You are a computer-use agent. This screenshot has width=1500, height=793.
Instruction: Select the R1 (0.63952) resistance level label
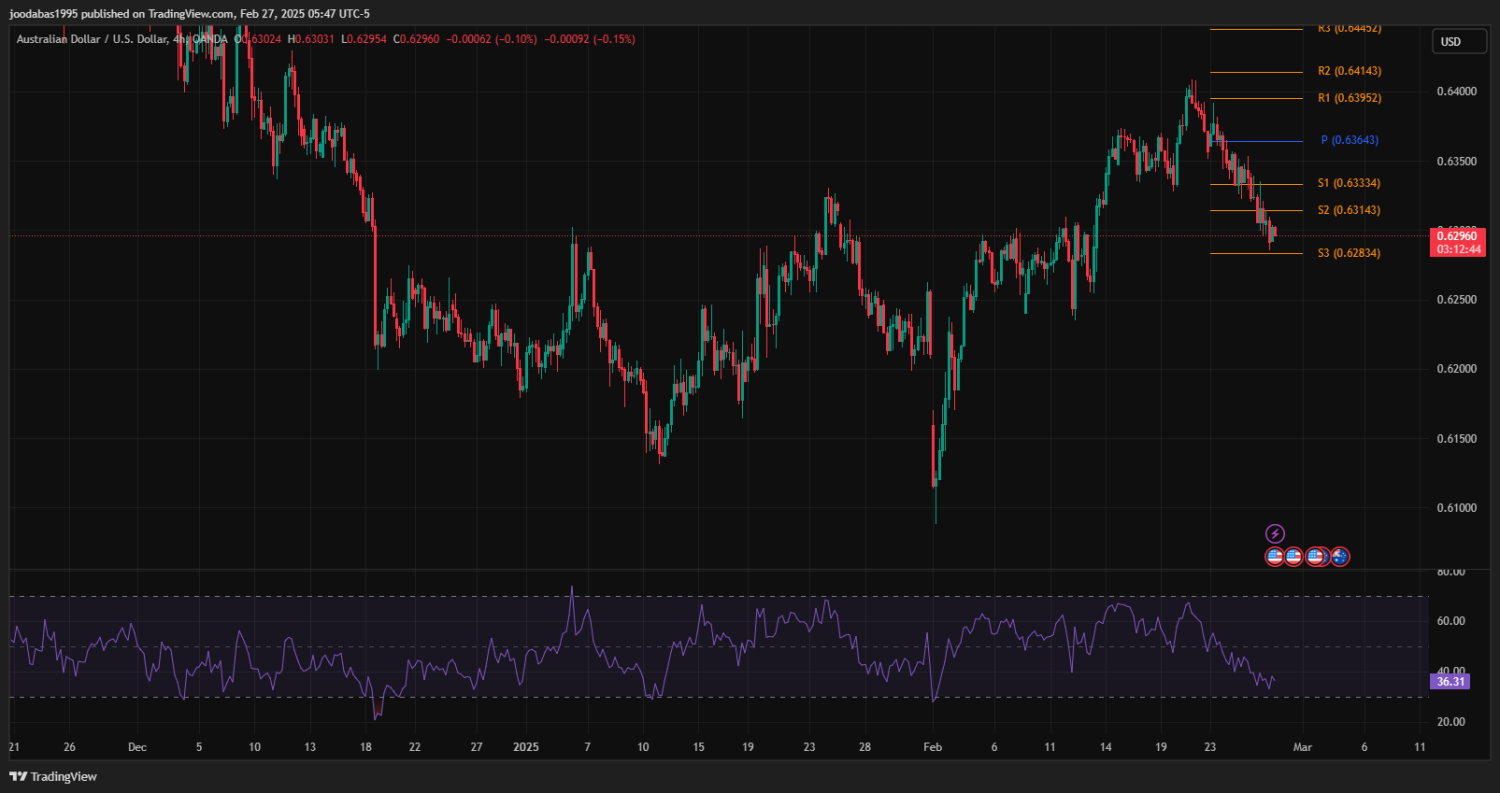(x=1349, y=98)
